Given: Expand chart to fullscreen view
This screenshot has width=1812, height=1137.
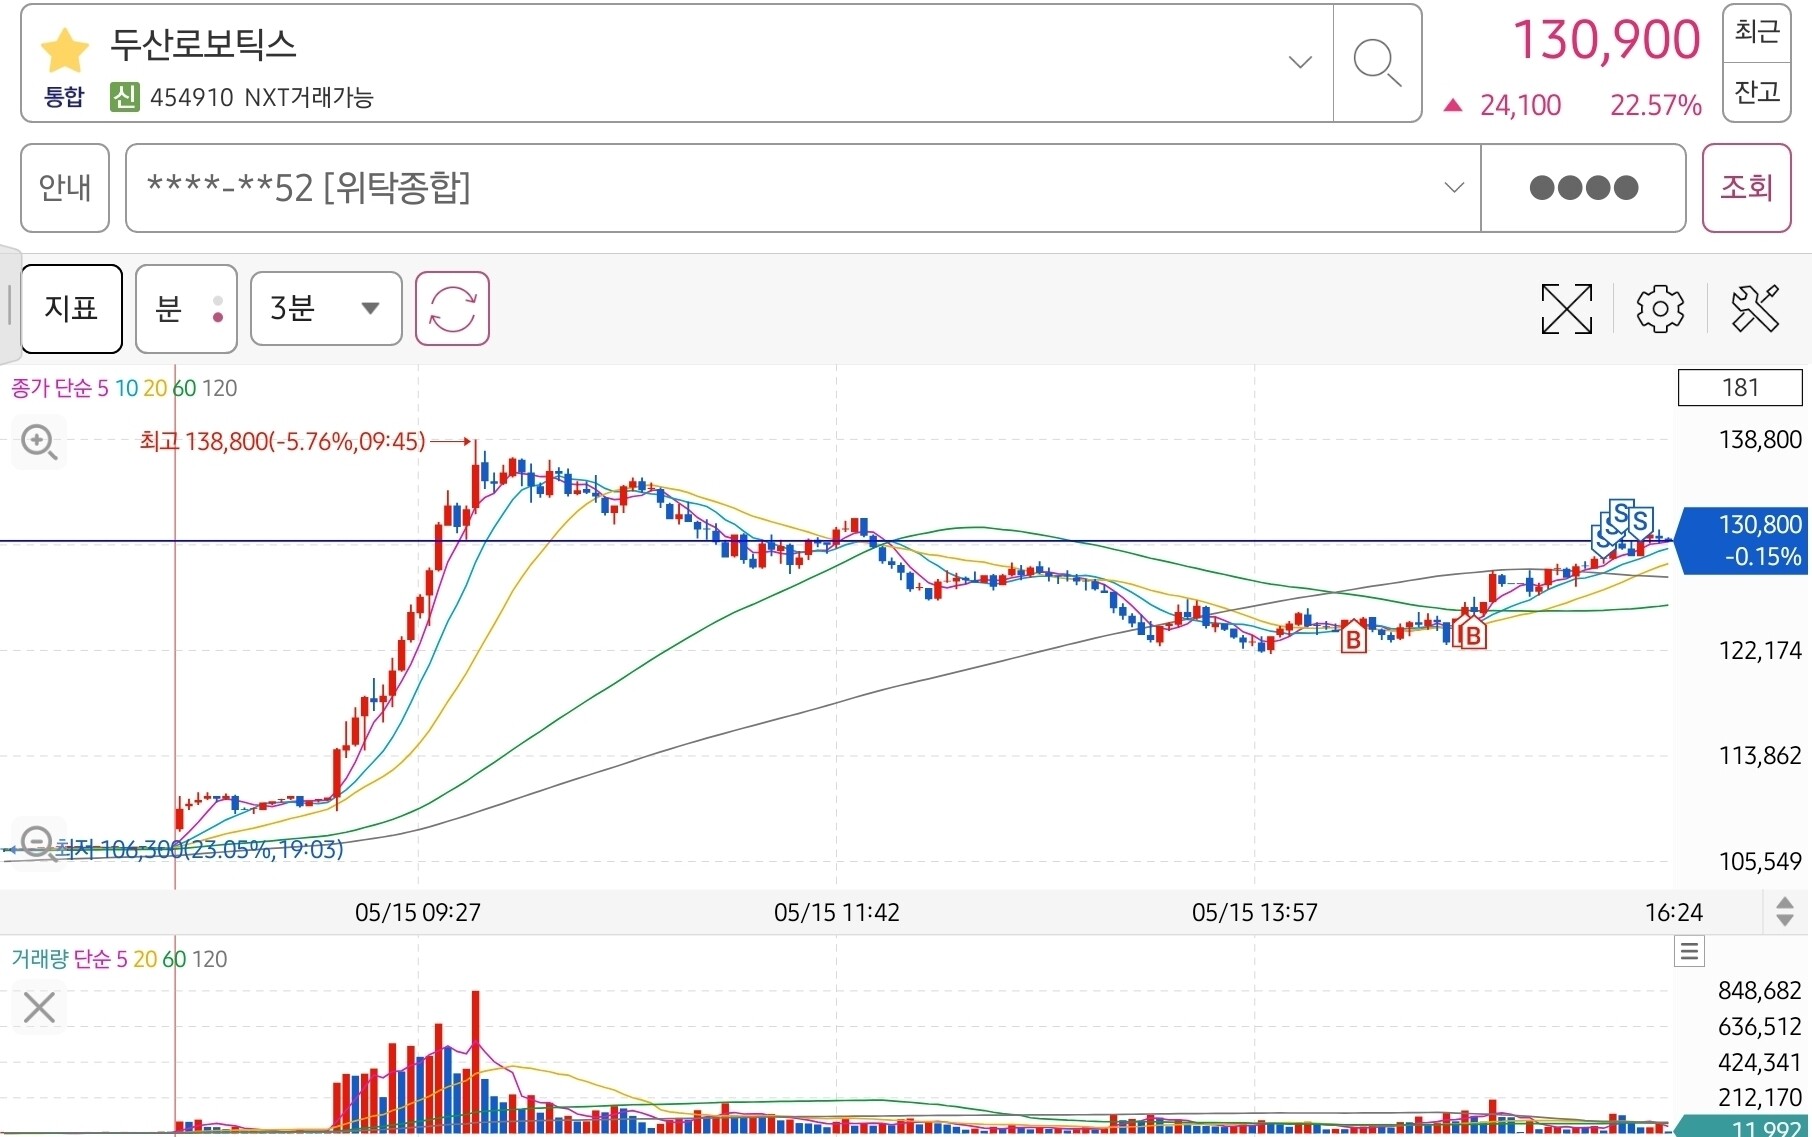Looking at the screenshot, I should point(1566,308).
